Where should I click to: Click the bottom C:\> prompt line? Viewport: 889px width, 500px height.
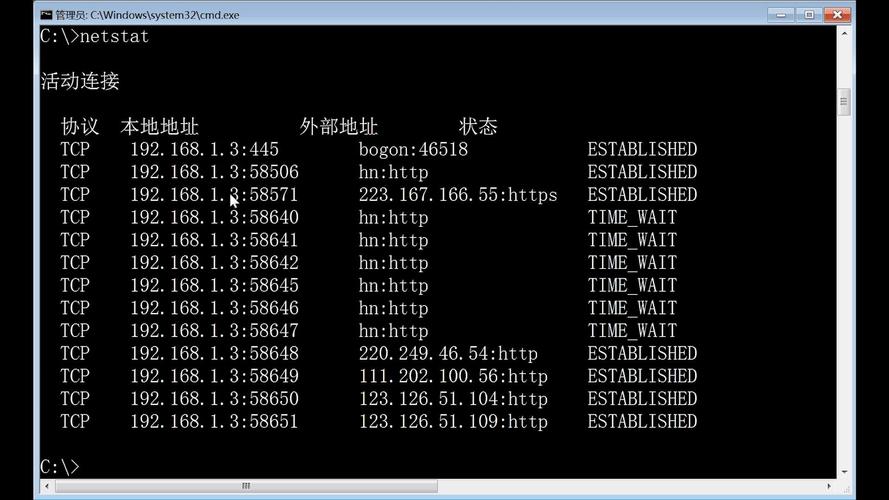60,467
